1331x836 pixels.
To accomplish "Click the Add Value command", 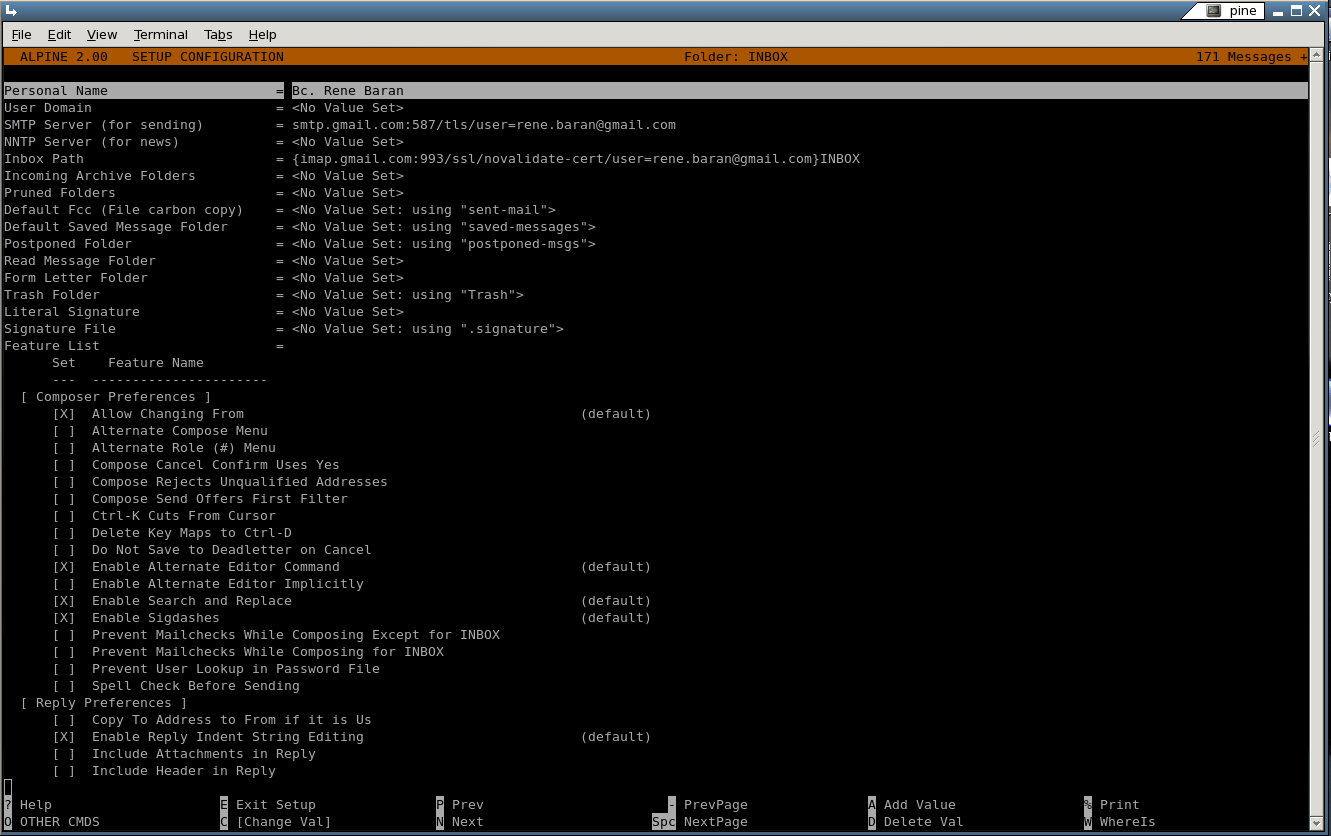I will [919, 805].
